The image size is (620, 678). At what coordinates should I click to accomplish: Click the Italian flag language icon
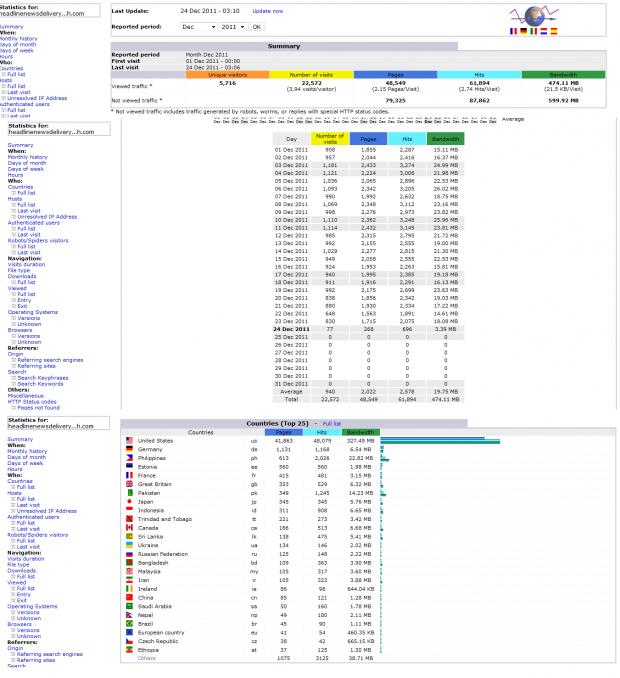click(x=534, y=31)
